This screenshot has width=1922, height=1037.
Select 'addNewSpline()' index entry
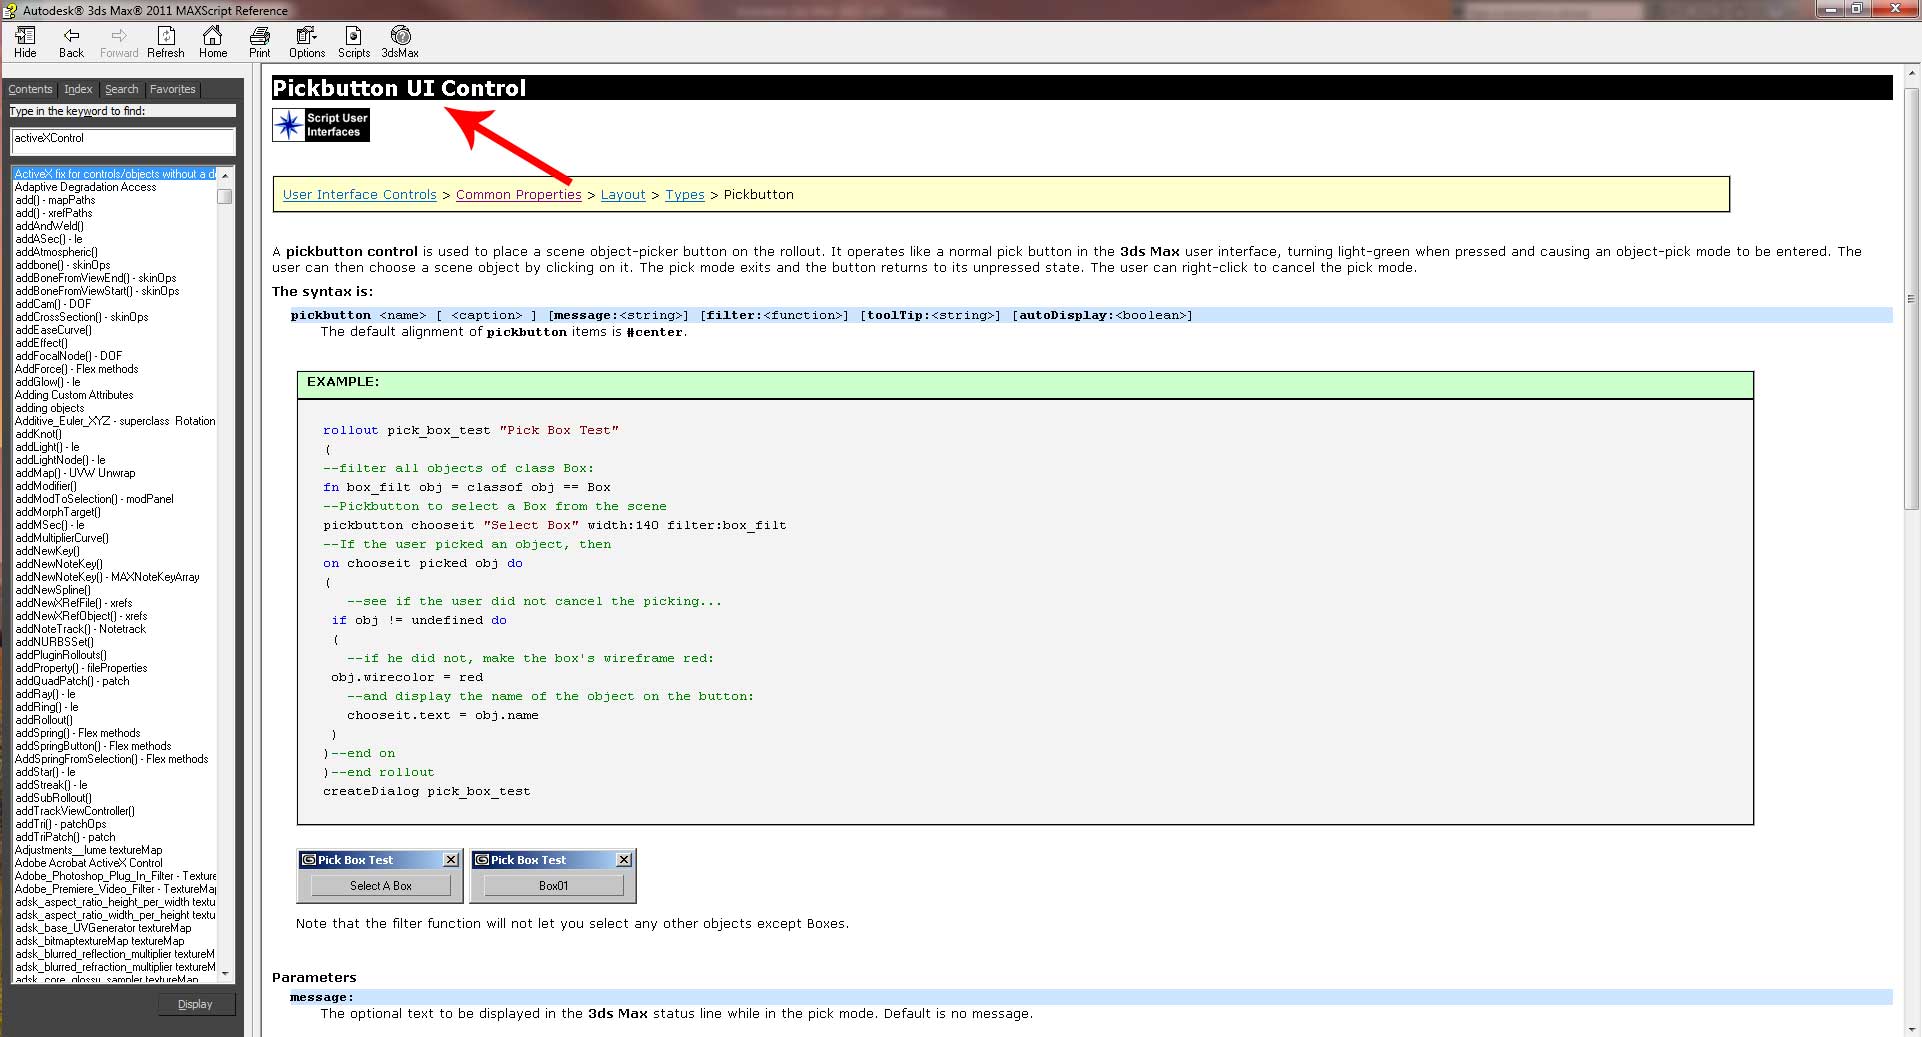53,590
